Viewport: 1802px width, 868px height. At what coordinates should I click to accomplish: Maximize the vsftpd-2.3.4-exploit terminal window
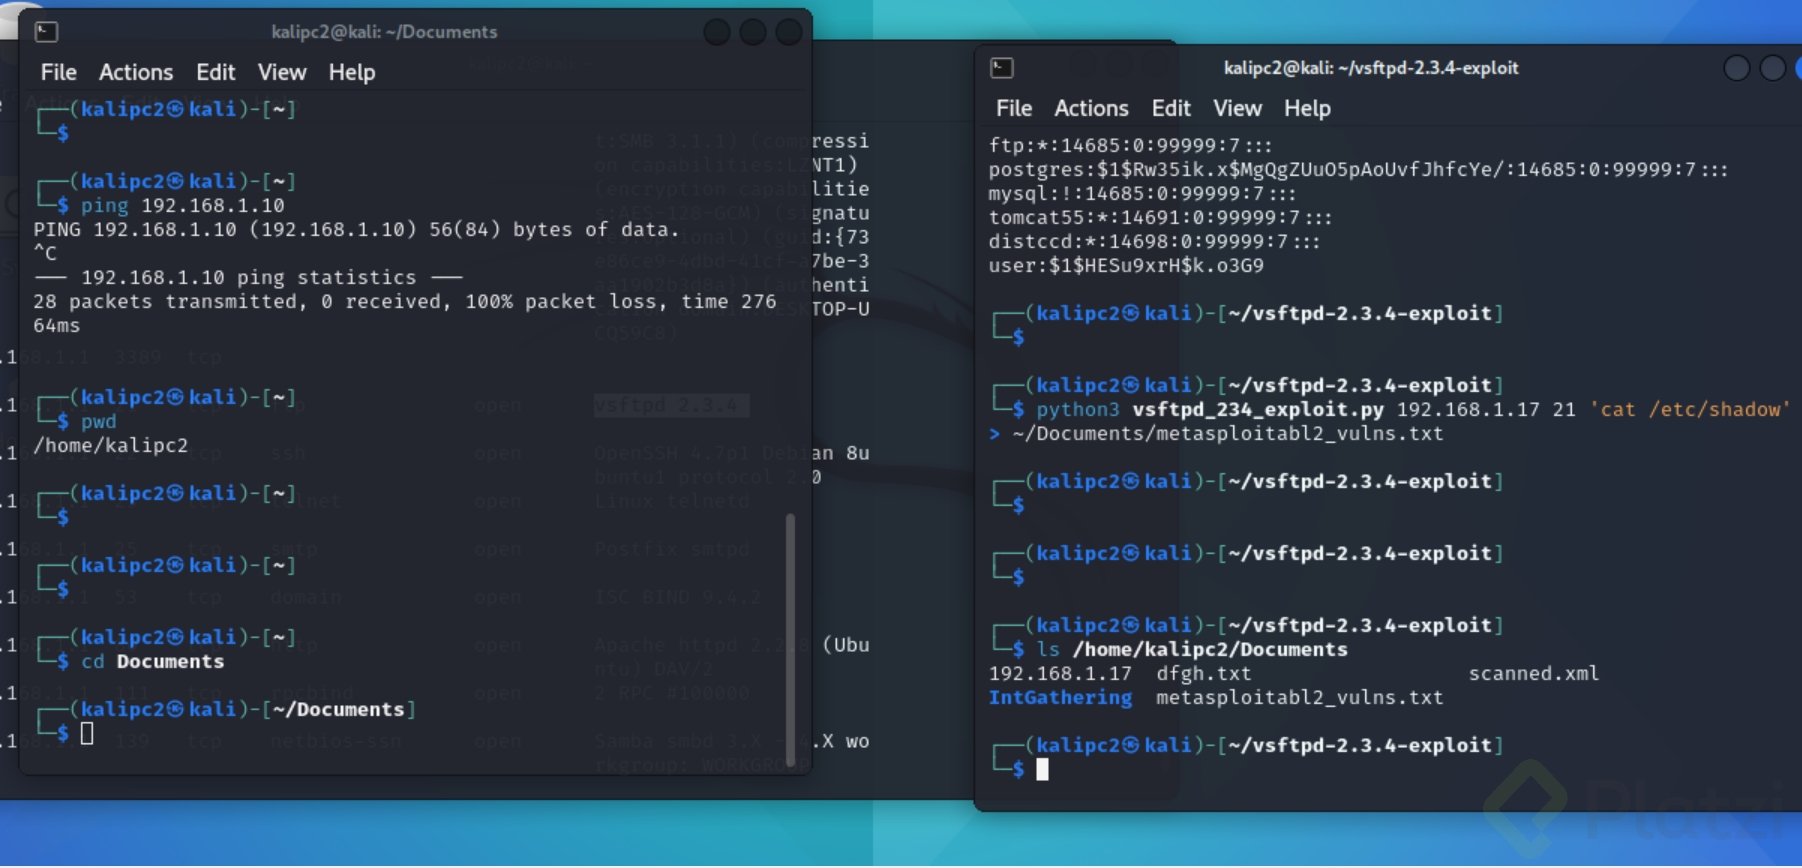click(1773, 68)
